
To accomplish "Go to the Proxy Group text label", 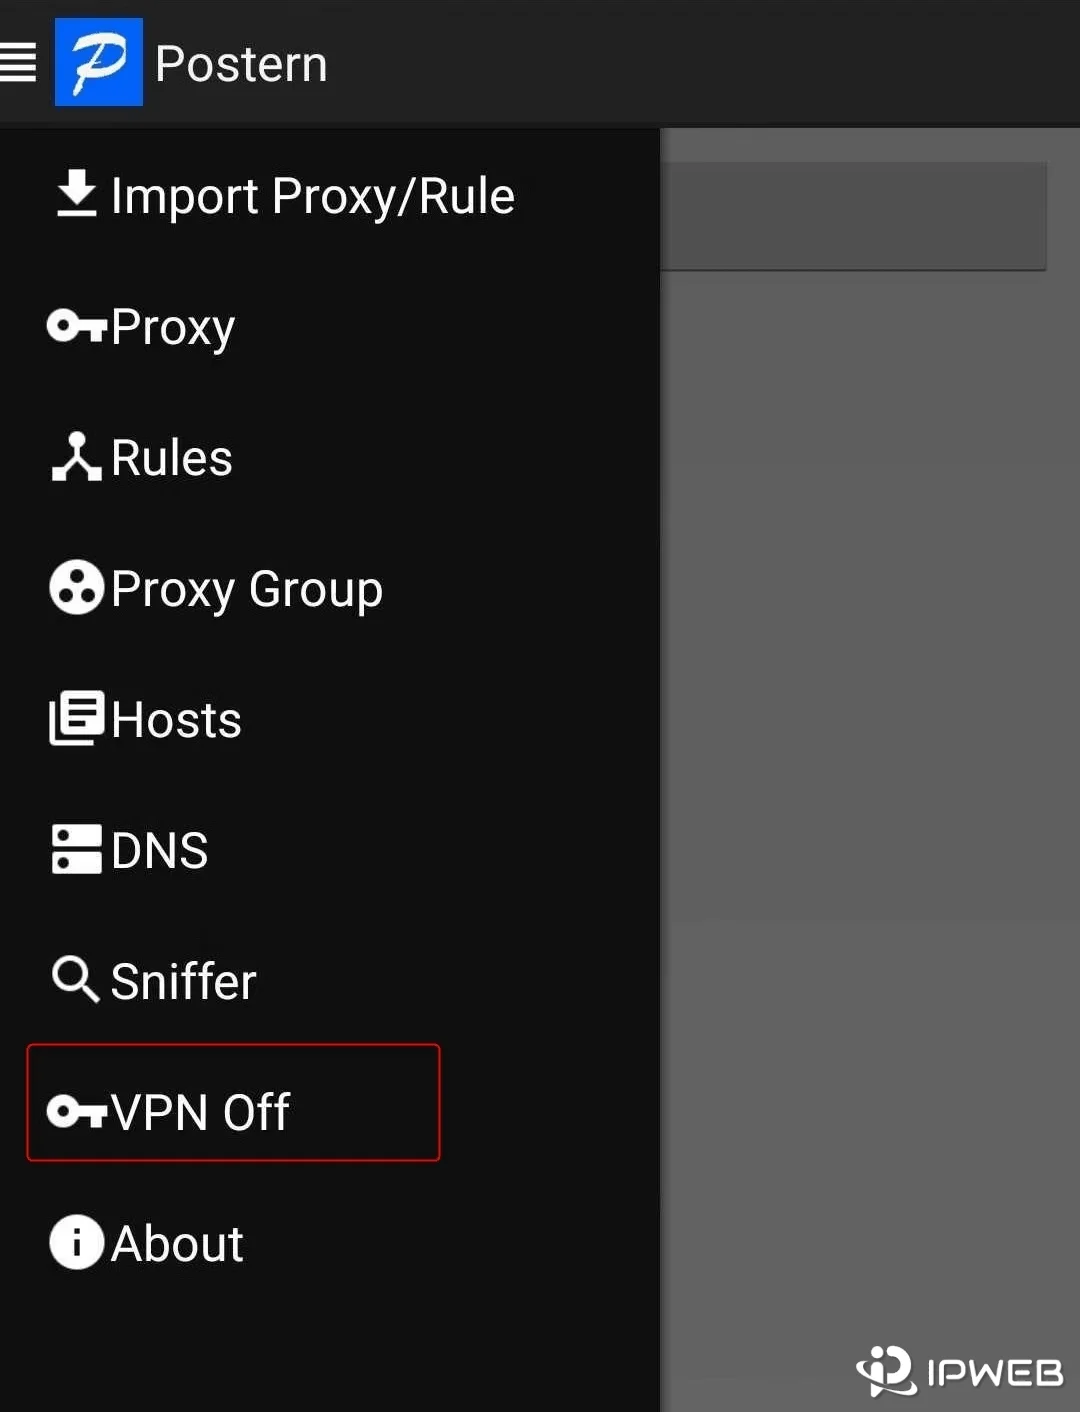I will [x=246, y=590].
